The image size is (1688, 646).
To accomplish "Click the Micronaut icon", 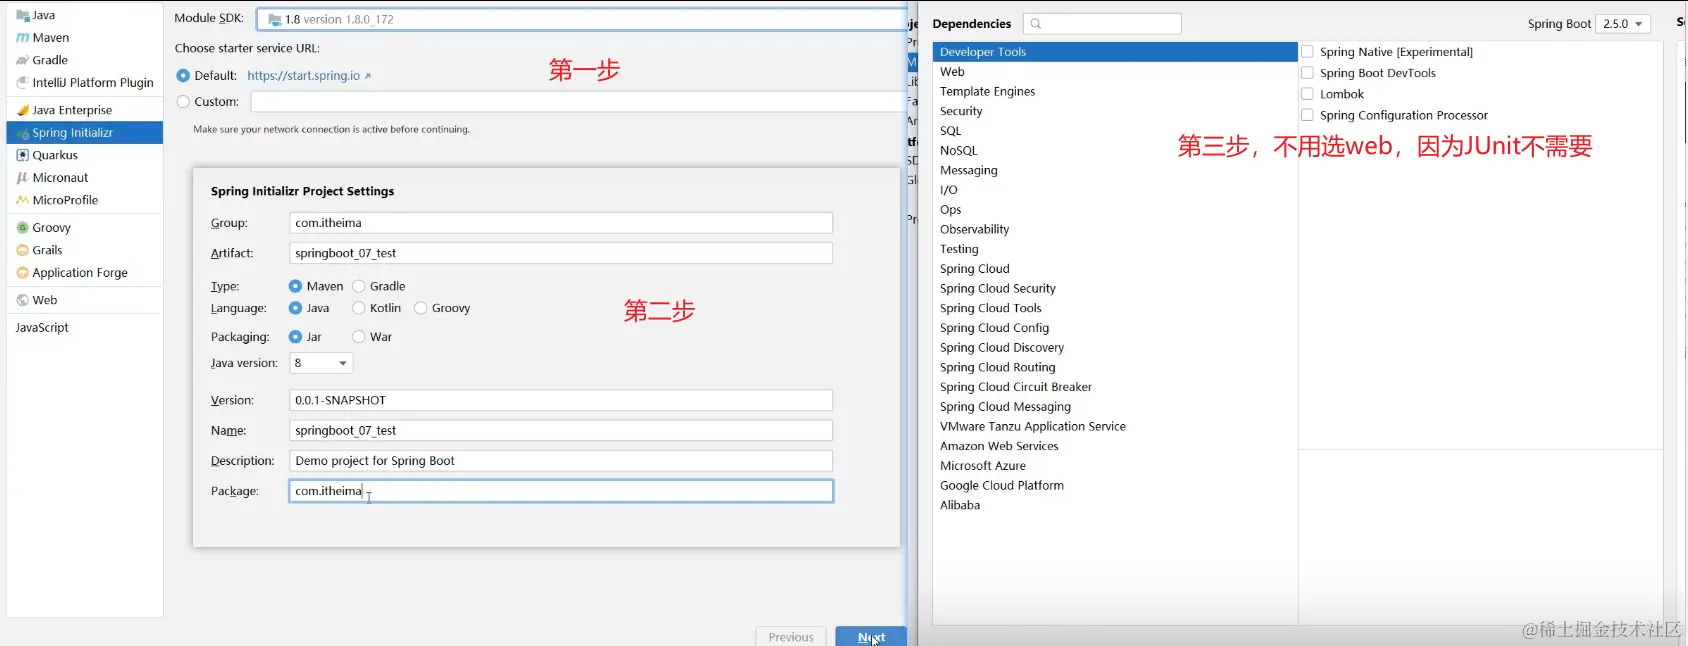I will [x=22, y=178].
